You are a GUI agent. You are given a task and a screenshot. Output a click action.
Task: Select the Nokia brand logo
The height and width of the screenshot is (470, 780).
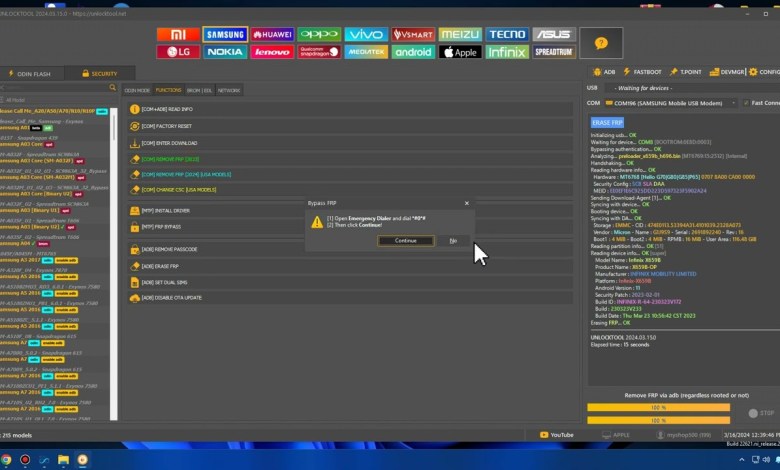coord(225,52)
